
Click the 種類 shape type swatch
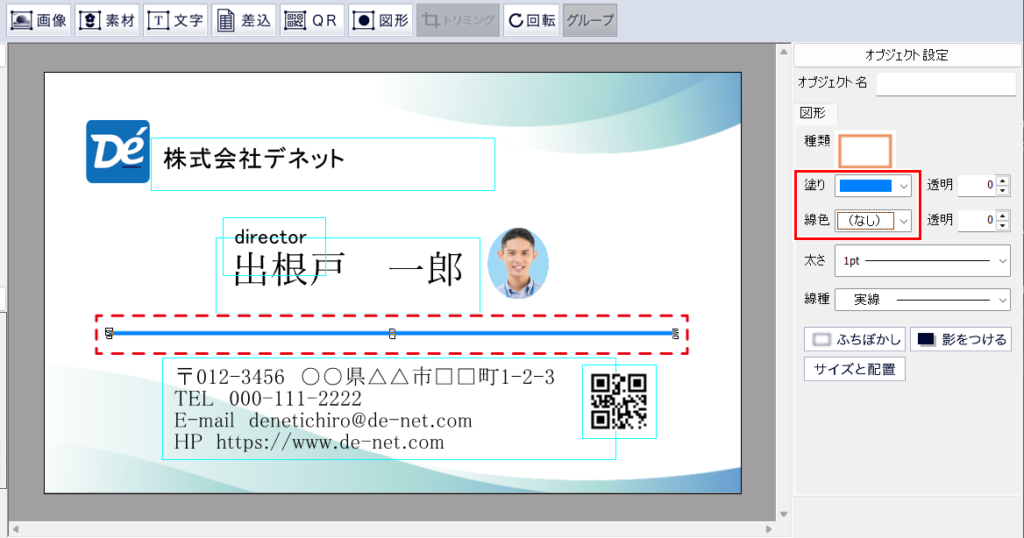coord(865,151)
